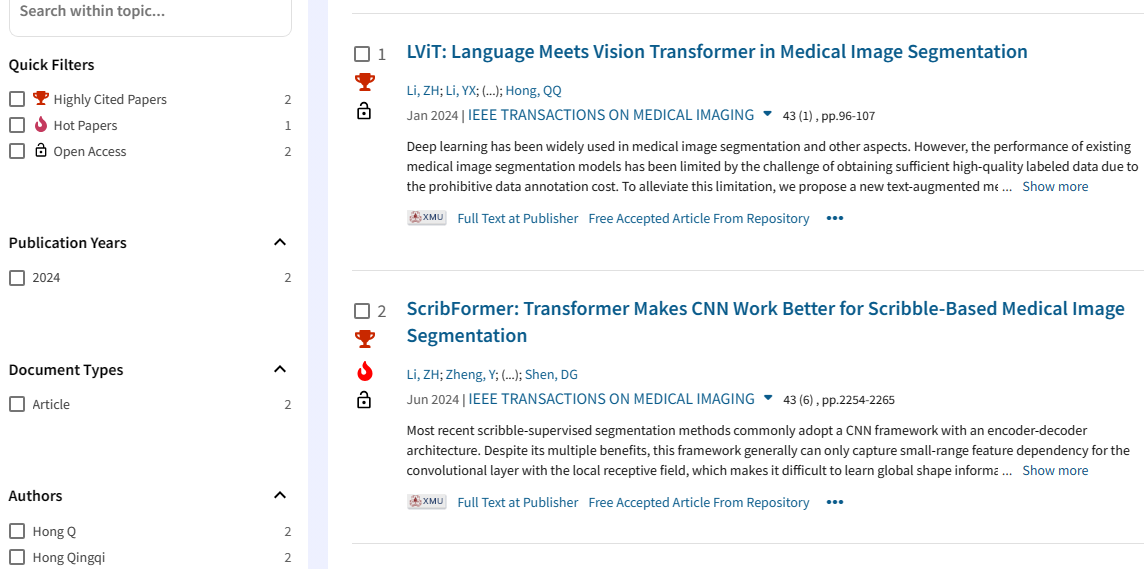Click the hot paper flame icon on ScribFormer
Viewport: 1144px width, 569px height.
[x=364, y=371]
